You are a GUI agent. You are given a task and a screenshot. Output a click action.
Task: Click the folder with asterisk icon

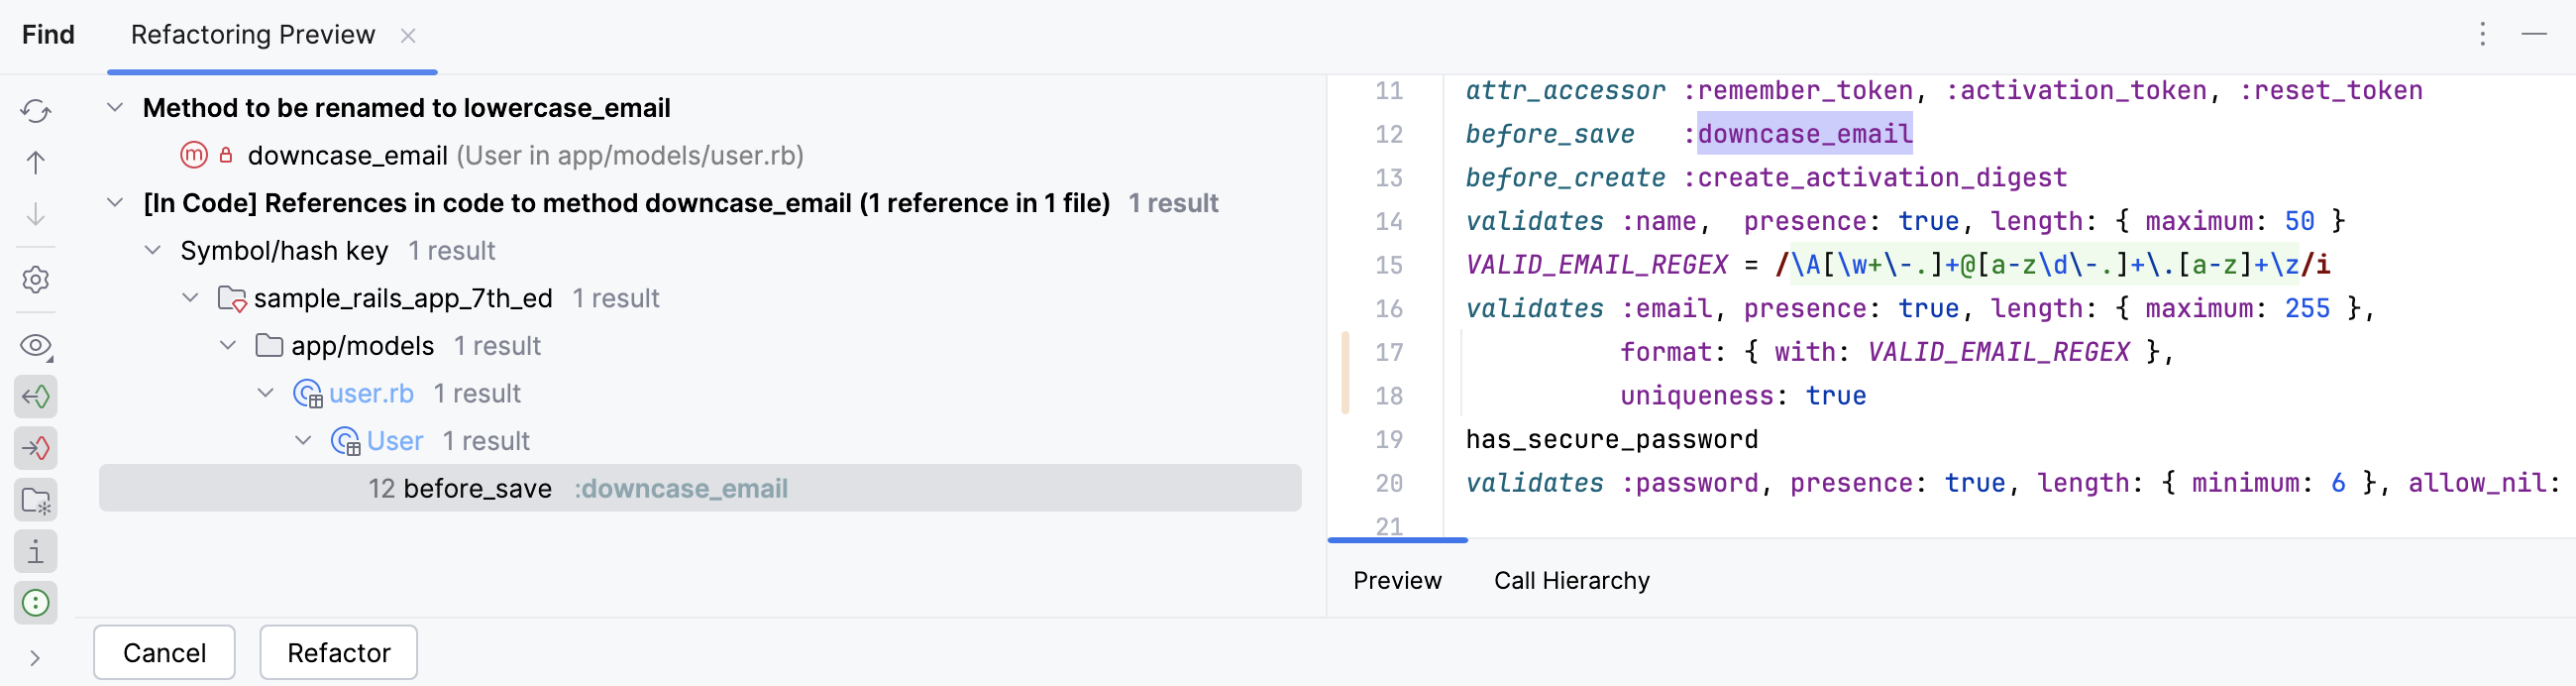pos(36,500)
